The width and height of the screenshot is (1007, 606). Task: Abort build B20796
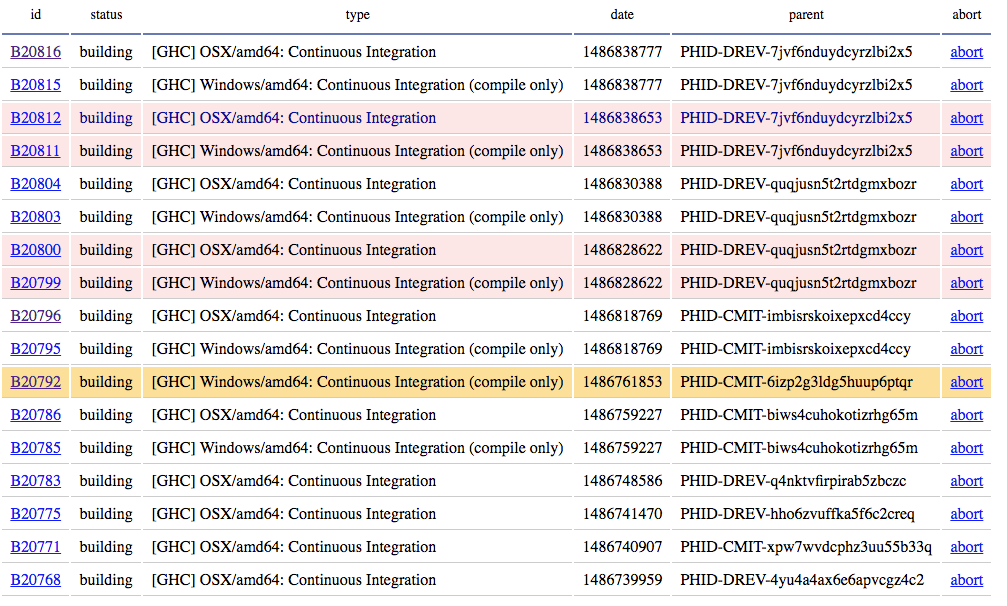coord(966,316)
